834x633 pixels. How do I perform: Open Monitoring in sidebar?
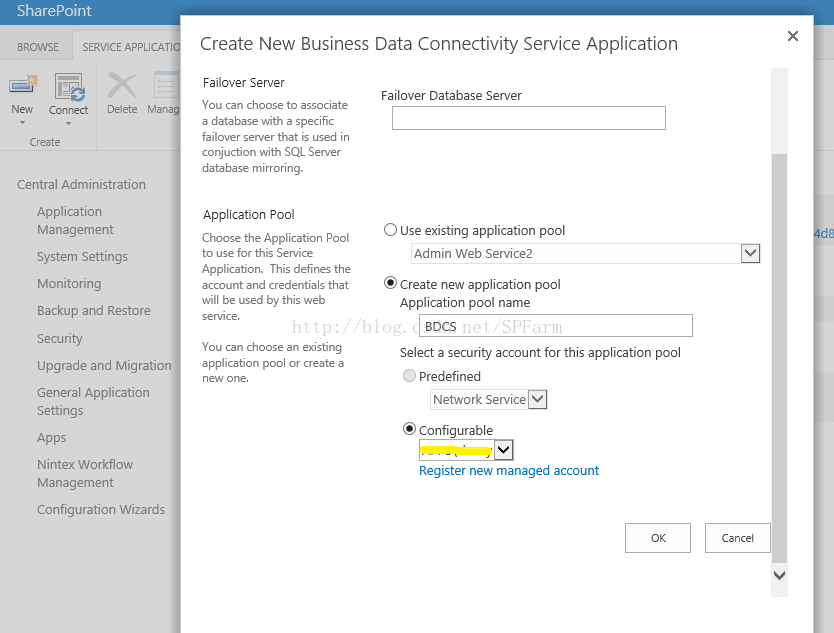tap(69, 284)
